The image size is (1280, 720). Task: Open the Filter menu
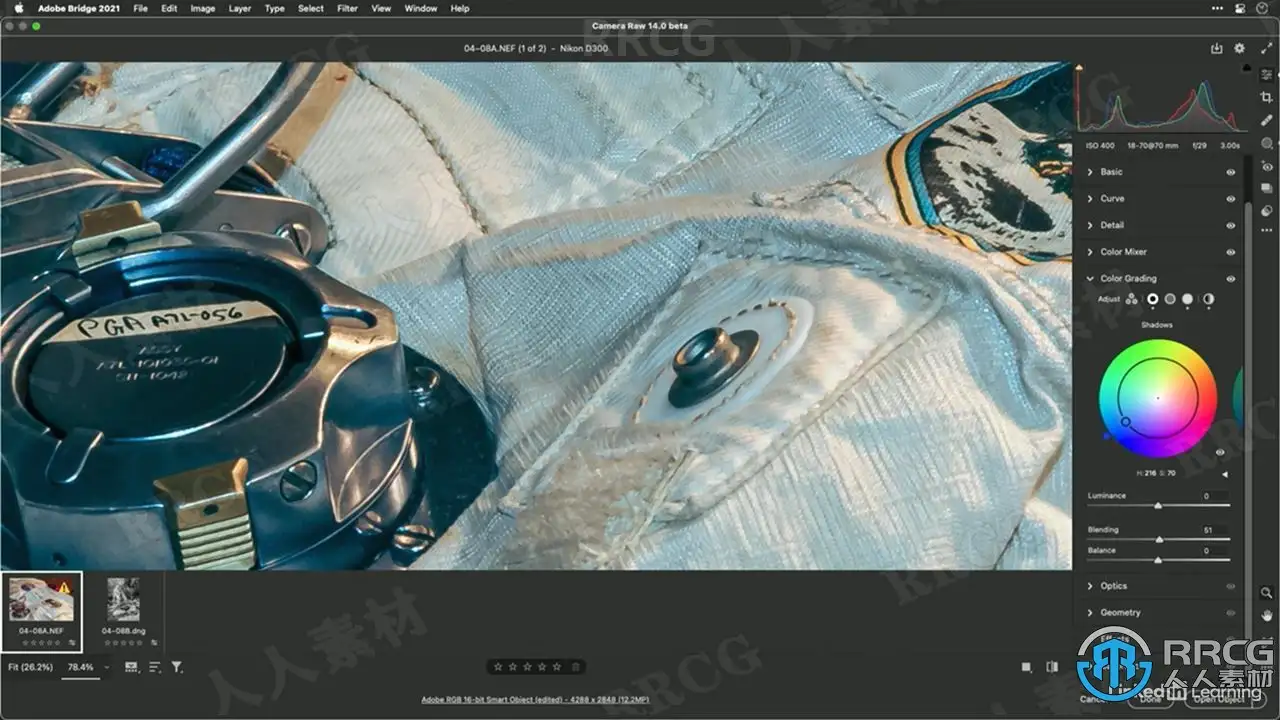[x=347, y=8]
